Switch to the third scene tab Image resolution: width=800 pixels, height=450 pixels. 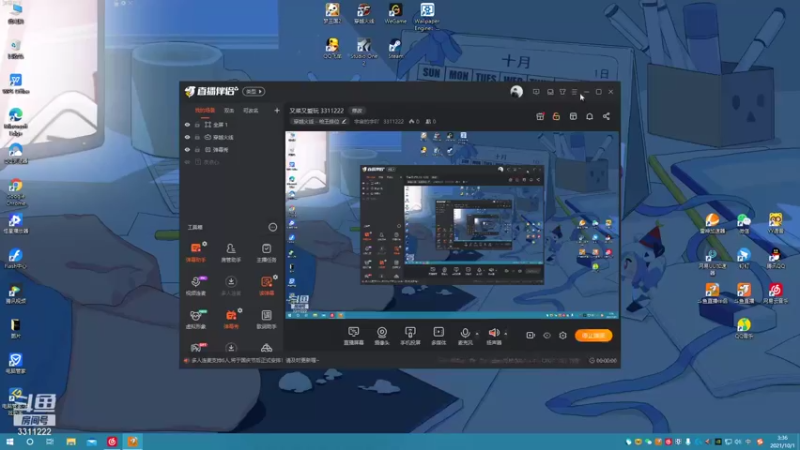(251, 110)
